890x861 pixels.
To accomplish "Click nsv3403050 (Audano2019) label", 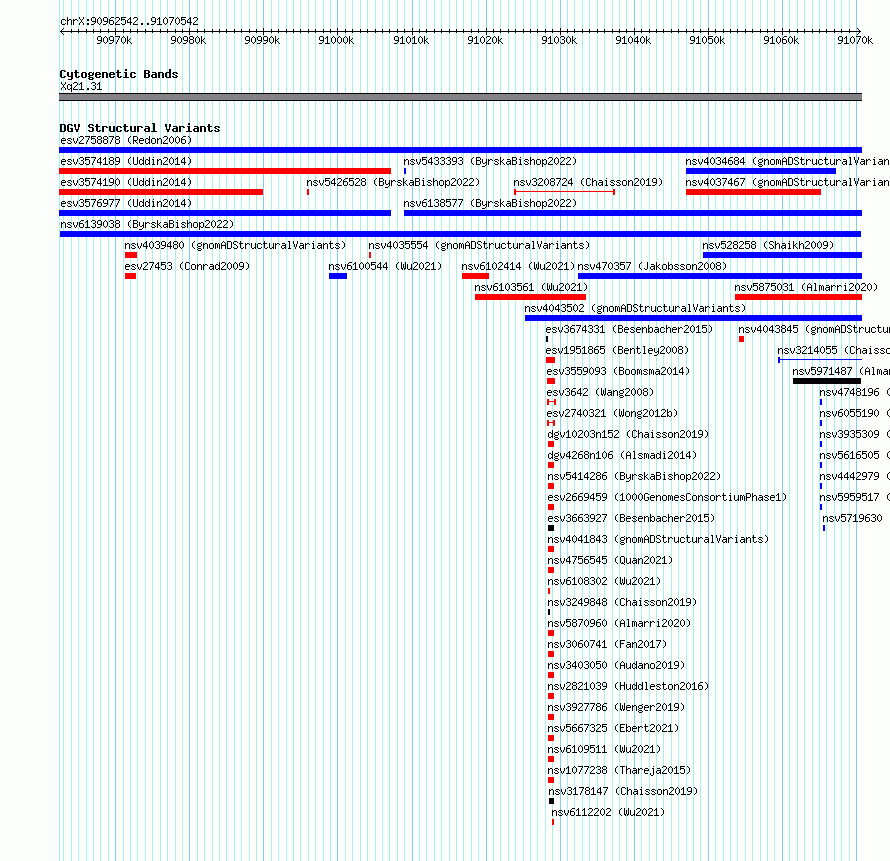I will pos(616,665).
